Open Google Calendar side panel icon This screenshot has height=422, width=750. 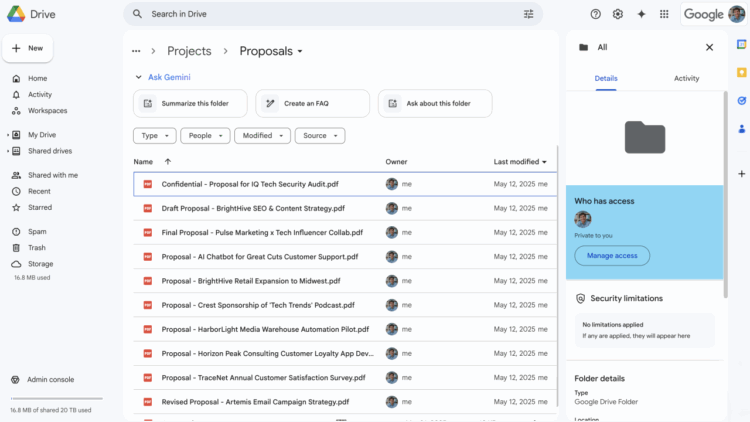(x=741, y=44)
